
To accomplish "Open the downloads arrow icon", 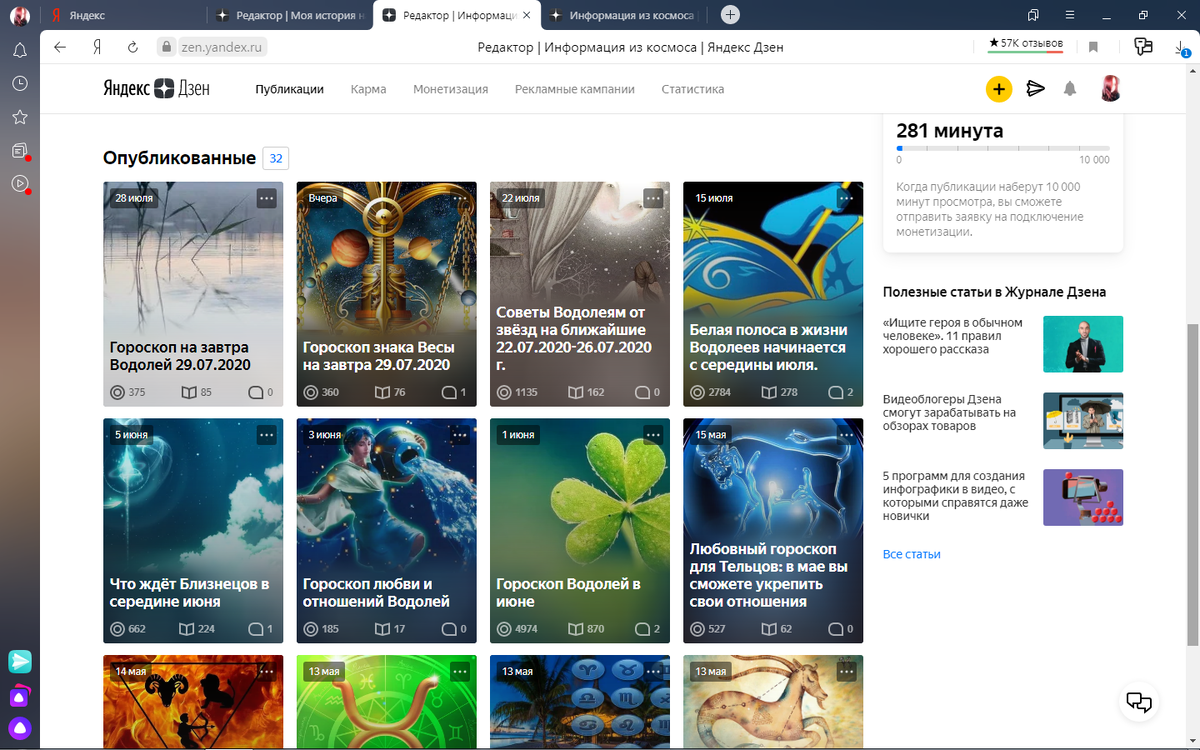I will (1181, 47).
